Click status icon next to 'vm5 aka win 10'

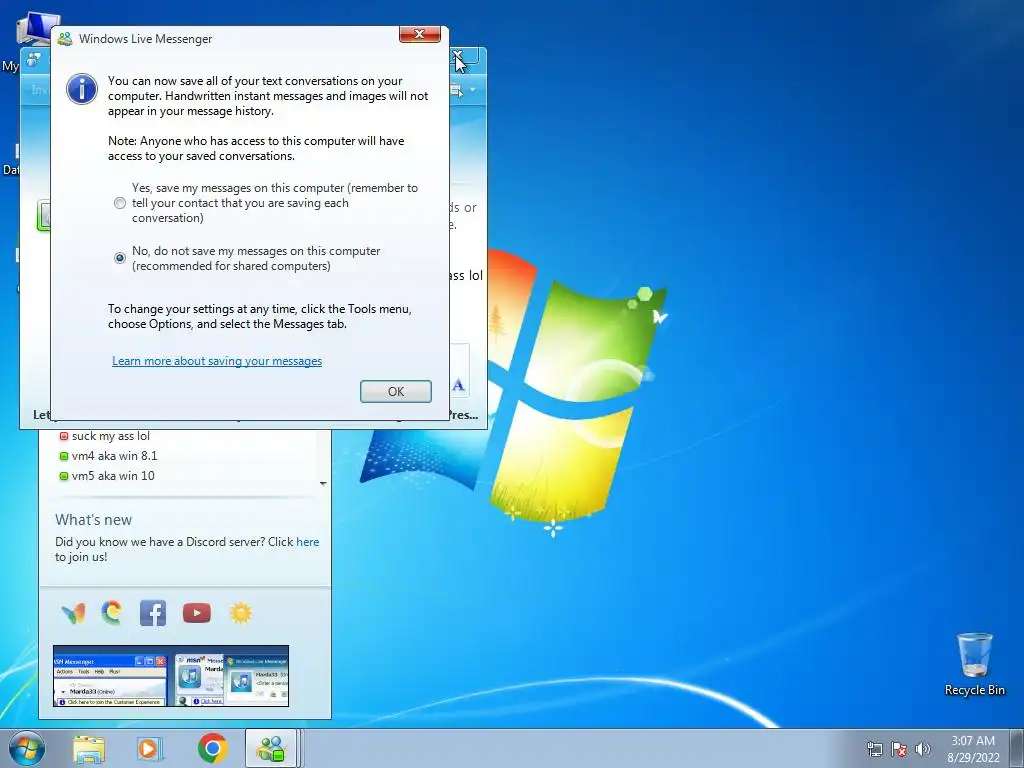pyautogui.click(x=63, y=476)
